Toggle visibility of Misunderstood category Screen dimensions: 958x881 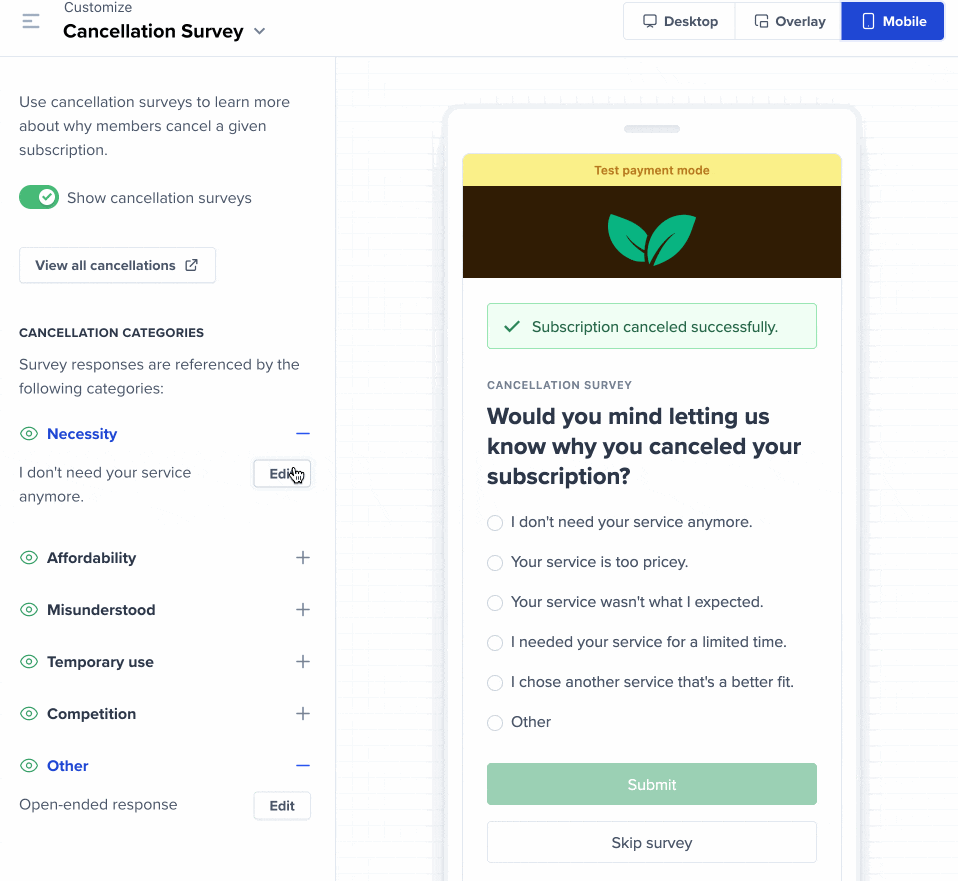[29, 610]
